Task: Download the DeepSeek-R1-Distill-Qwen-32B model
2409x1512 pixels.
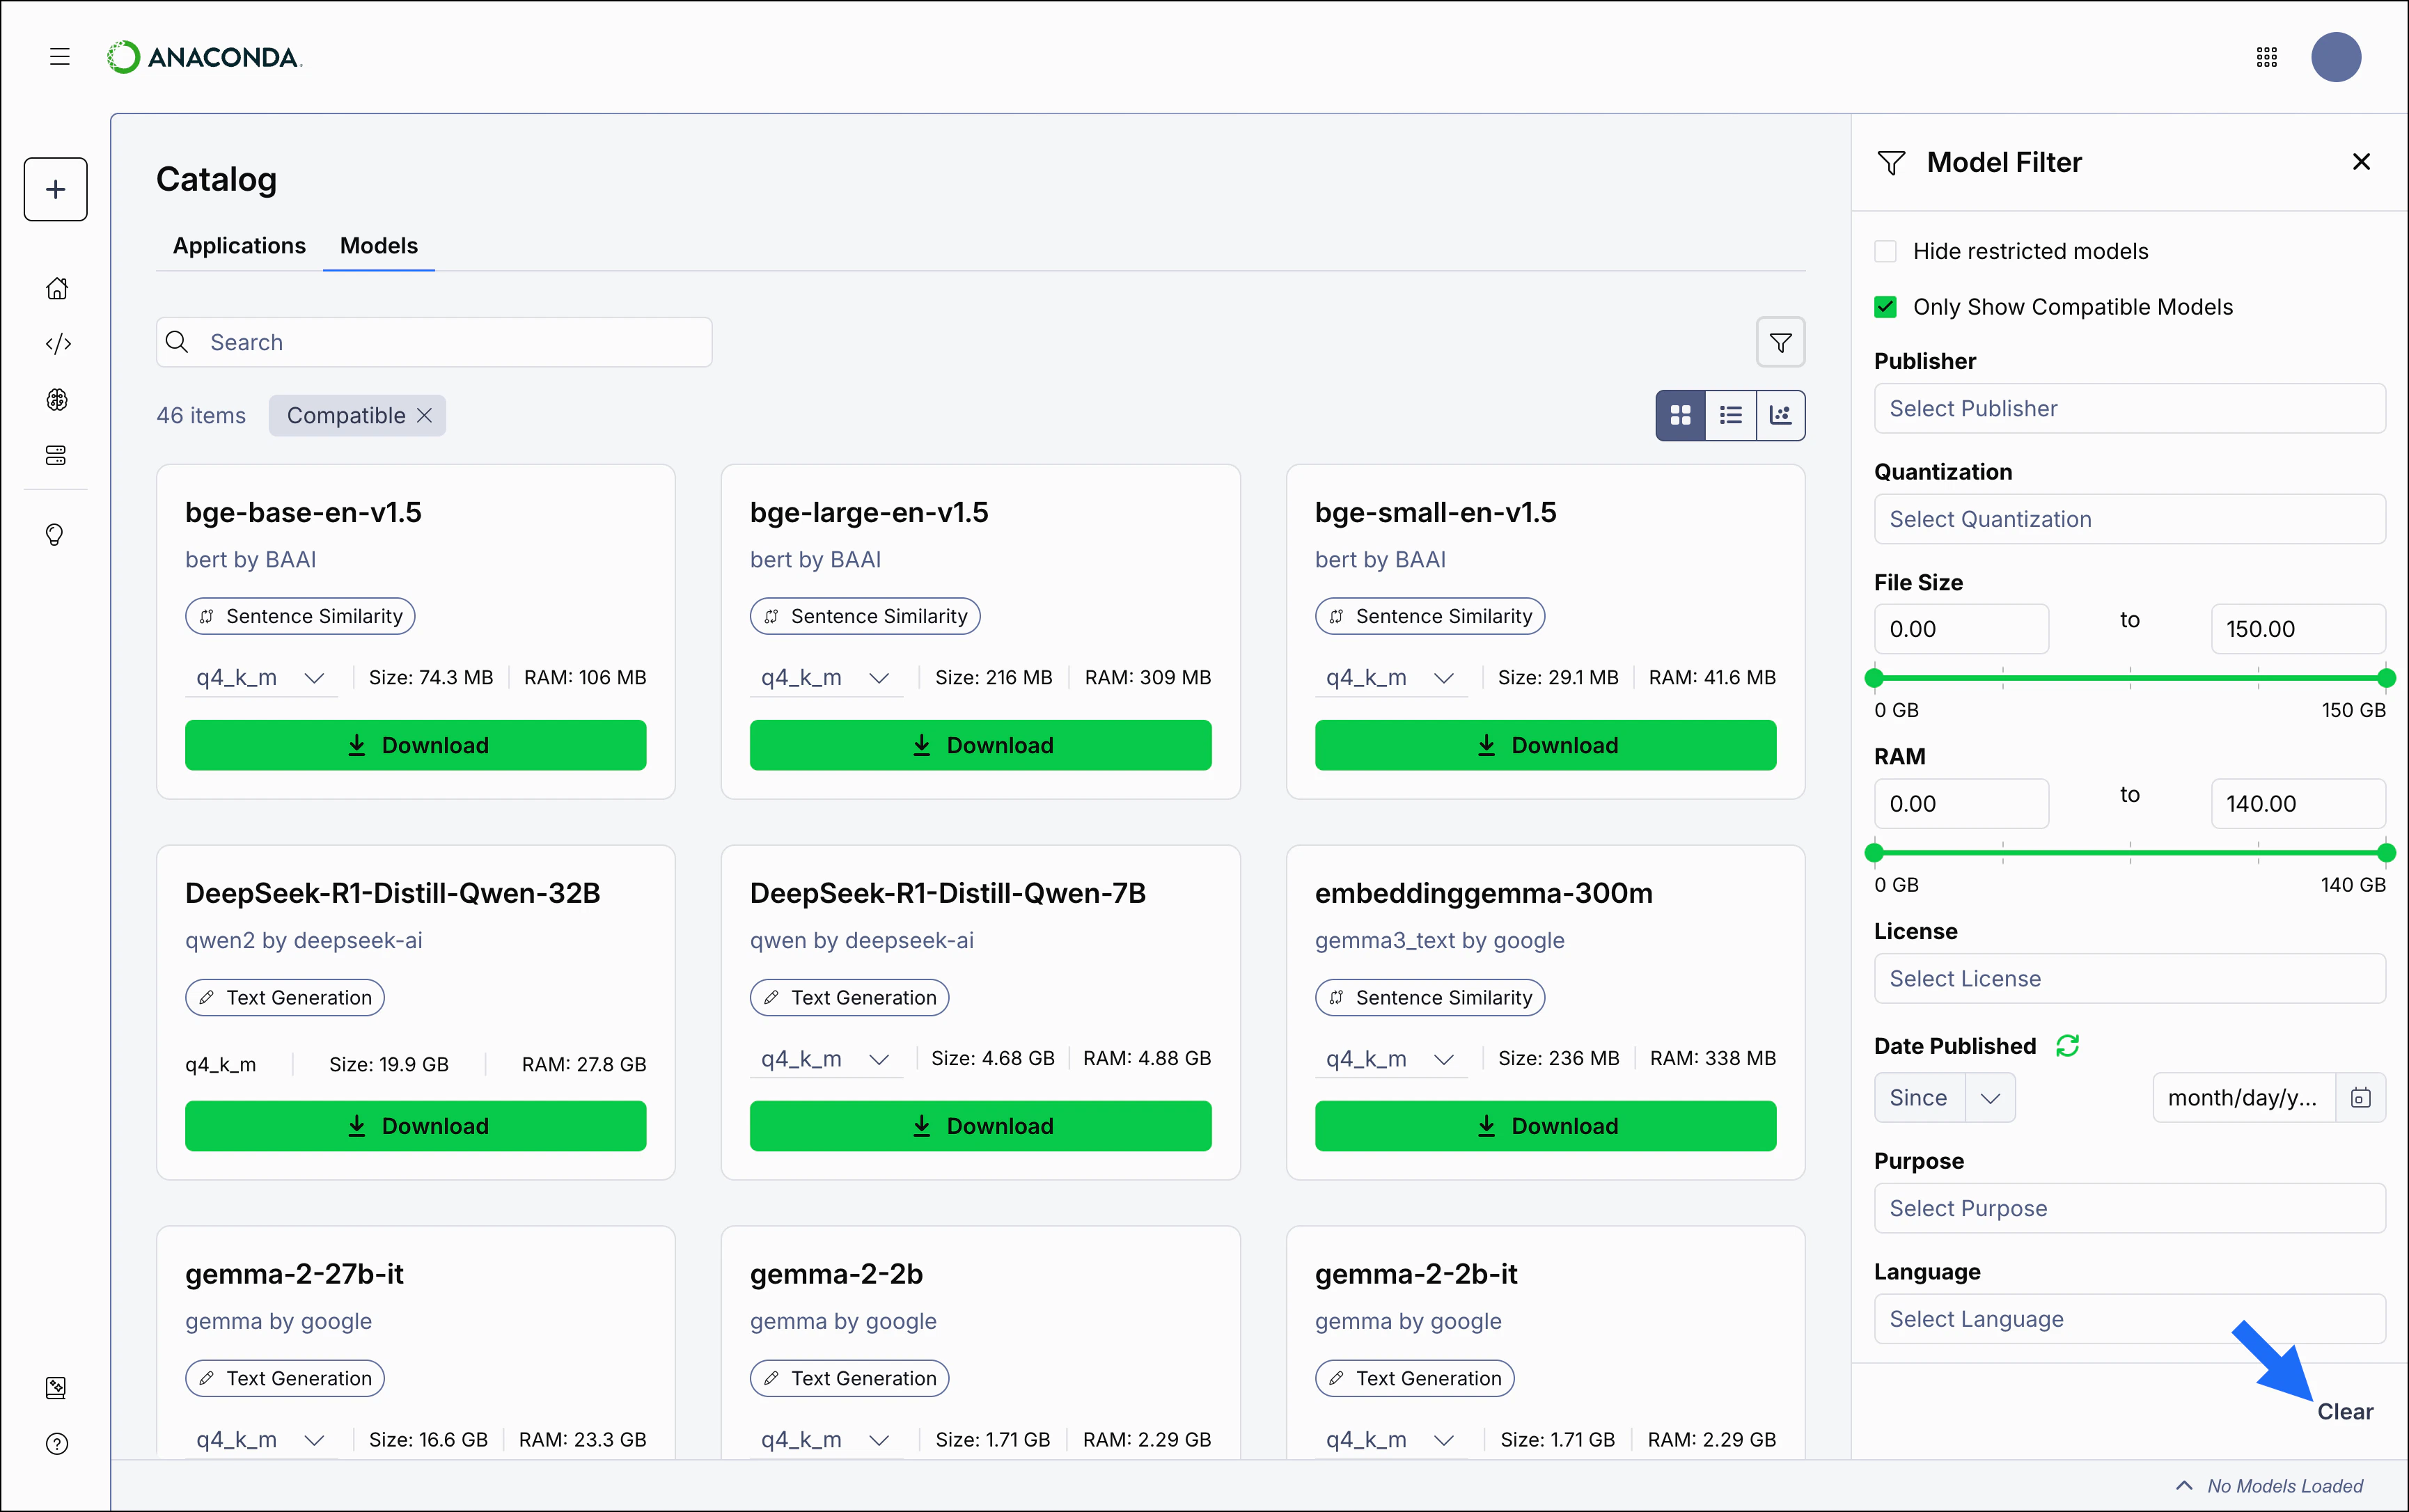Action: 416,1125
